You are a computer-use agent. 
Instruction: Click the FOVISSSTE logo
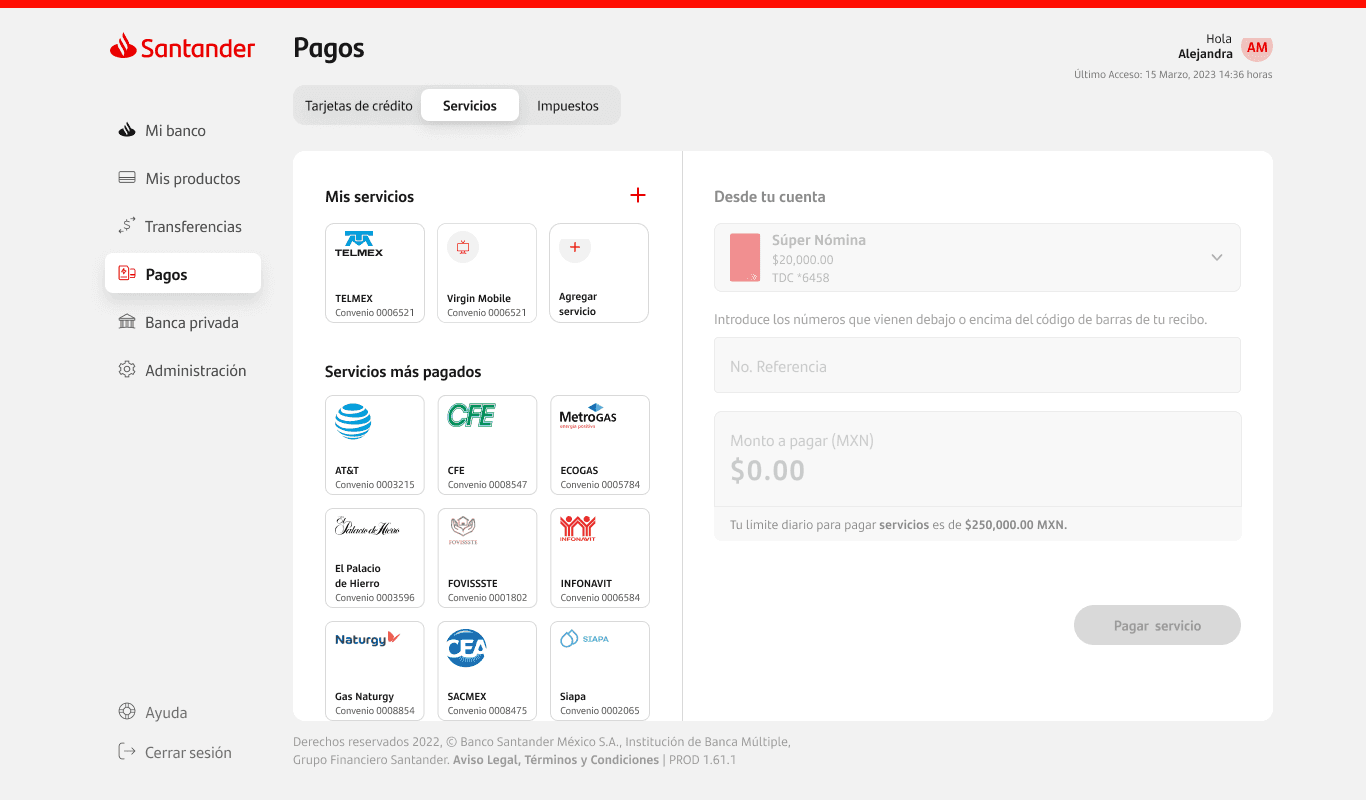[463, 530]
